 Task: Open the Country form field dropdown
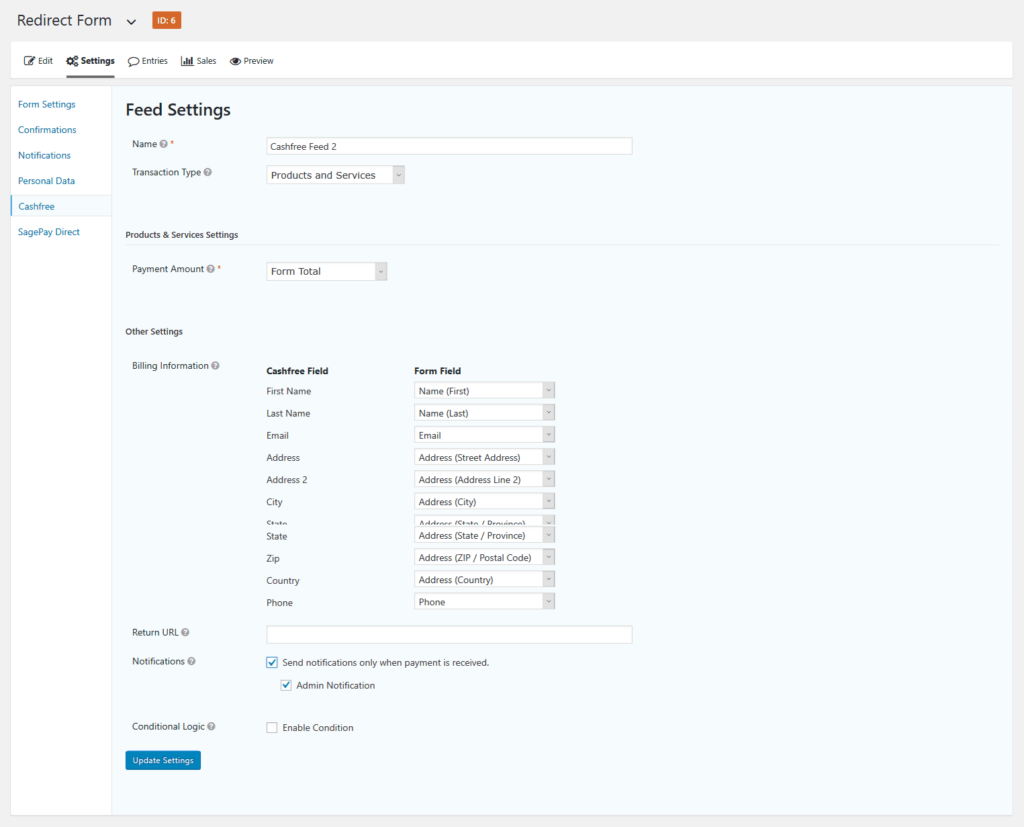click(484, 579)
